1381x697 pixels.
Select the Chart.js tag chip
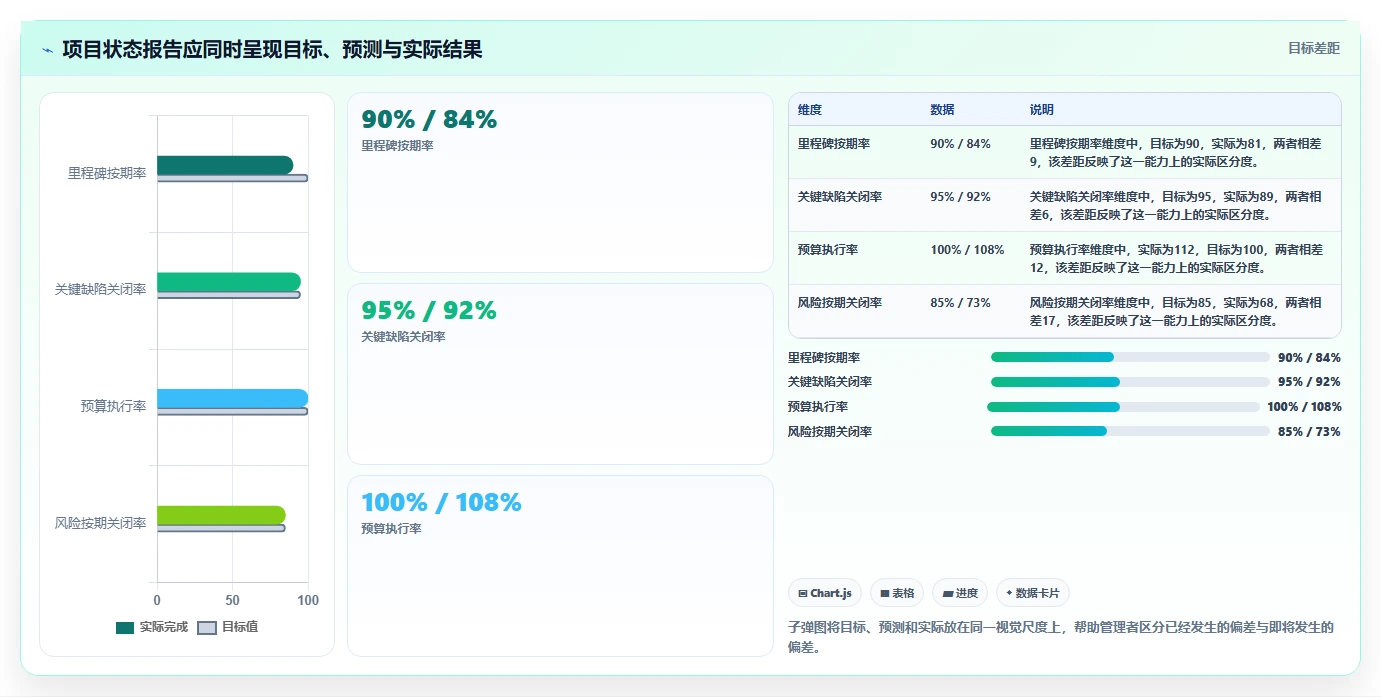pyautogui.click(x=825, y=593)
